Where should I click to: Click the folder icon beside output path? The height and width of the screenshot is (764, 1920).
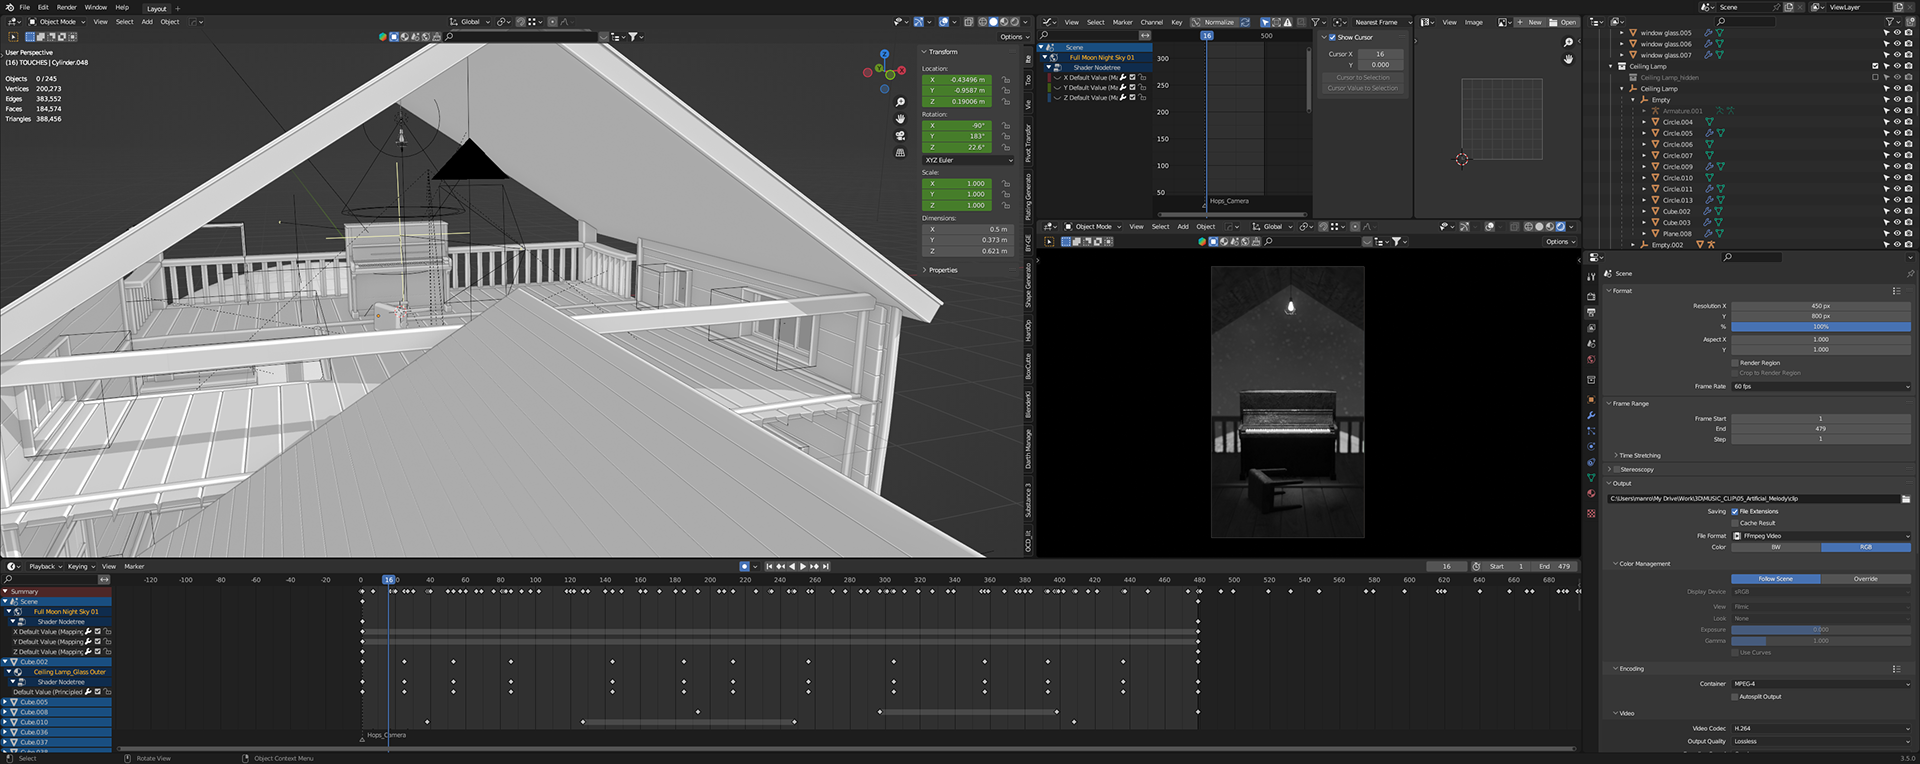[x=1905, y=498]
